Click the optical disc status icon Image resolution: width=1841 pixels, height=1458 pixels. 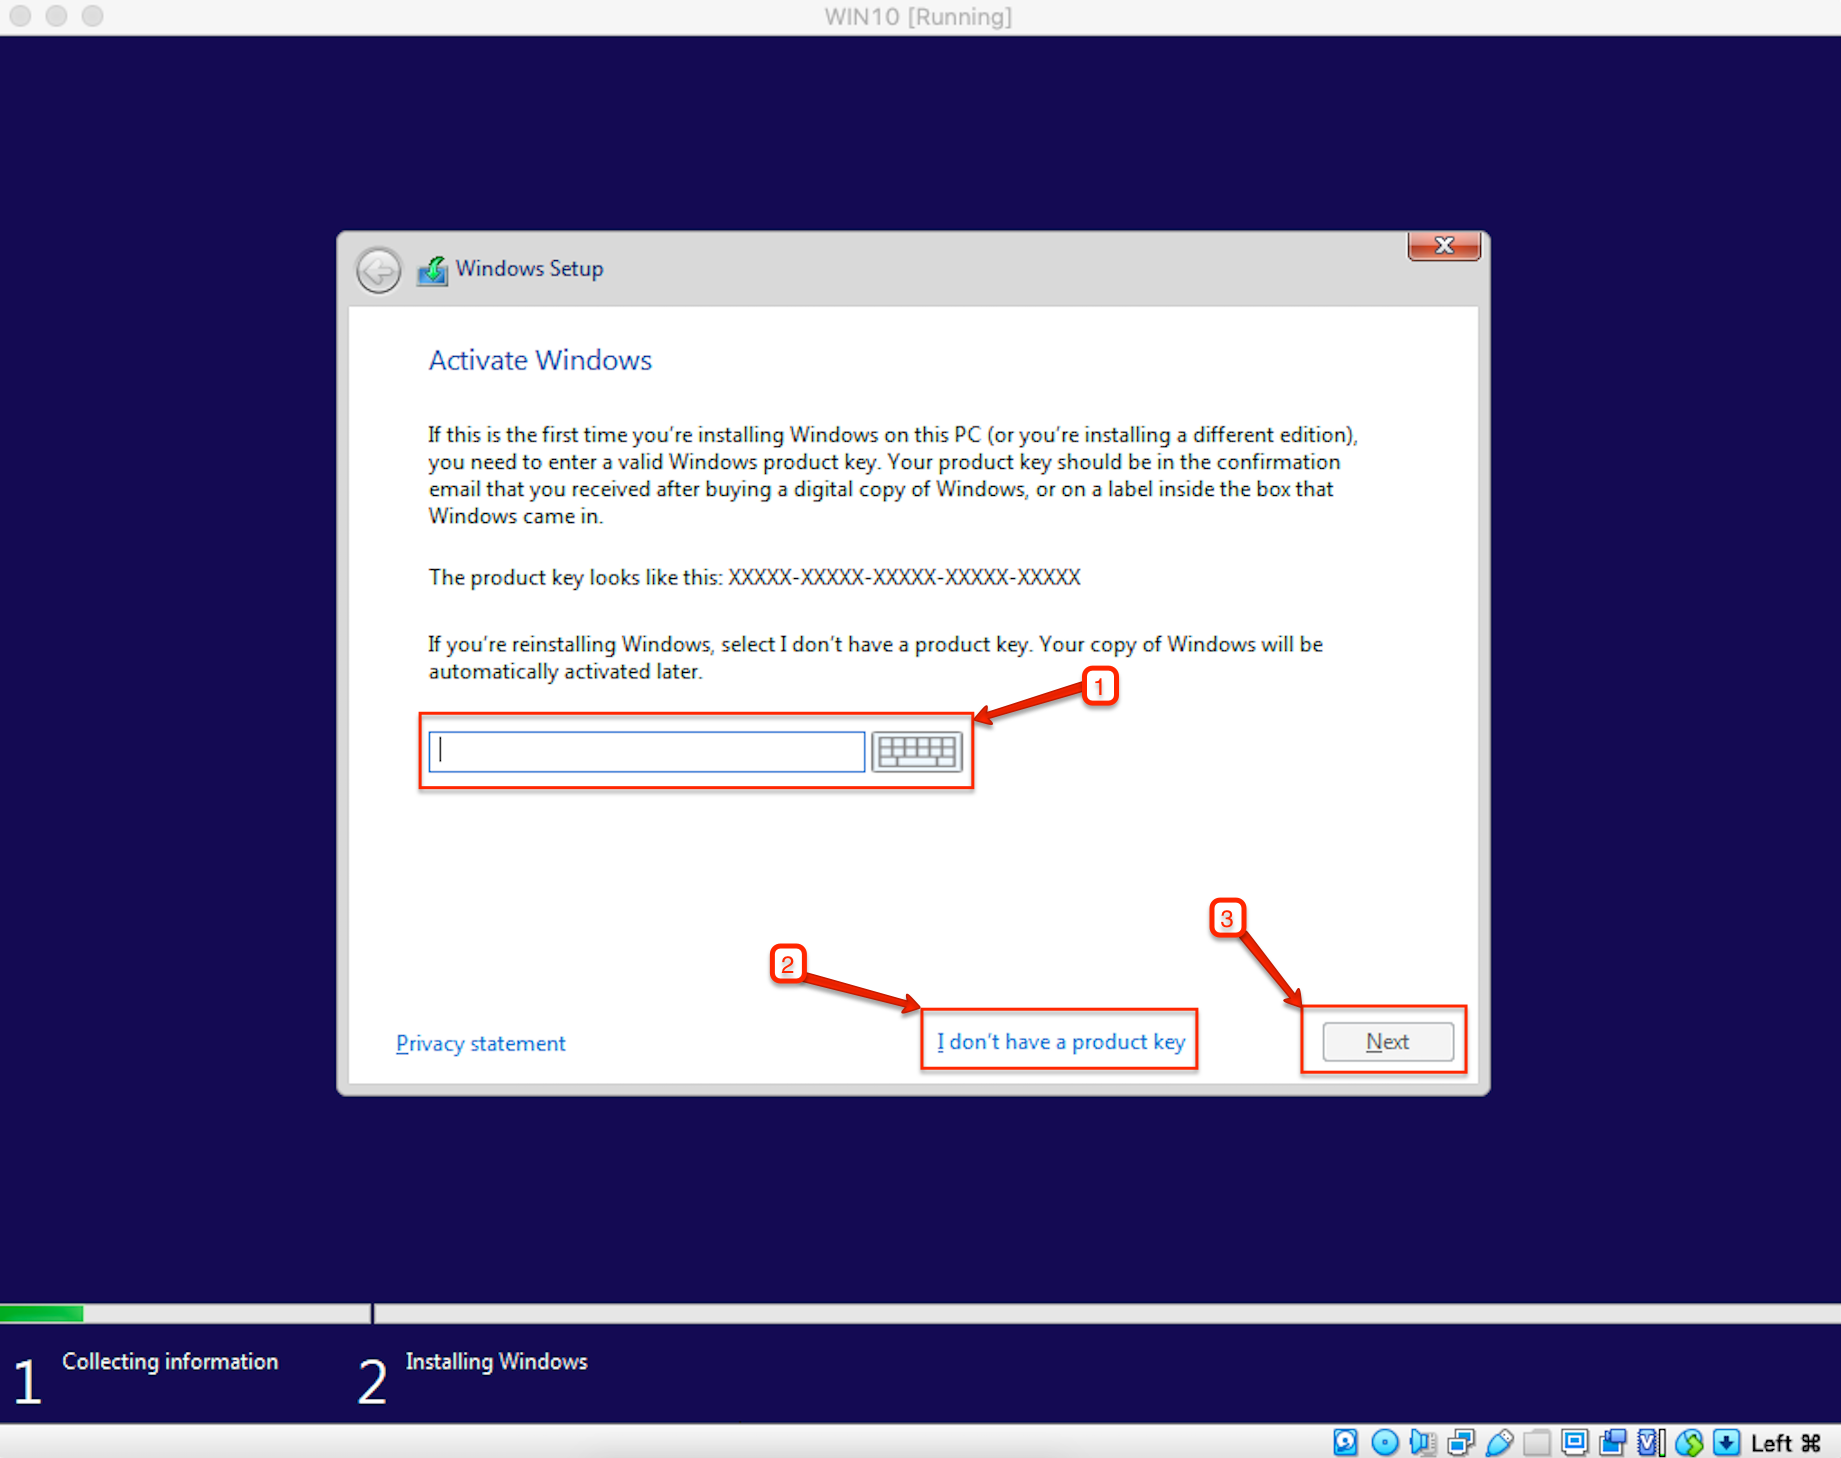(1384, 1442)
